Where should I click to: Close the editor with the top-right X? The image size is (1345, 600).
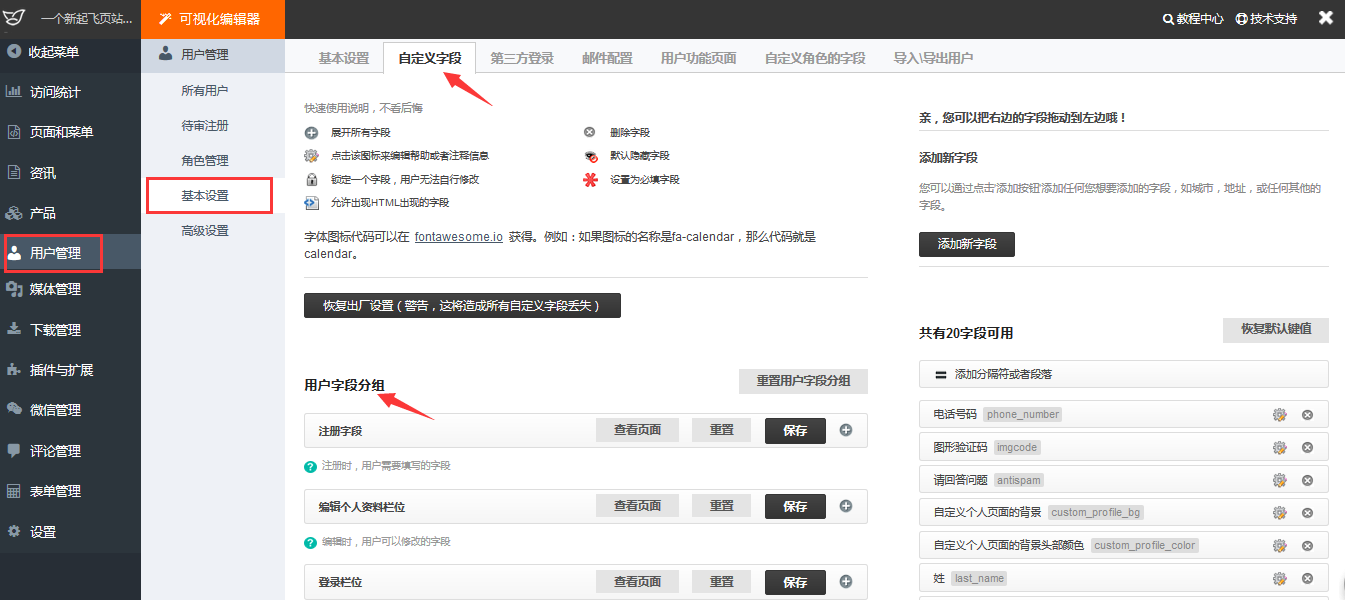pyautogui.click(x=1325, y=18)
